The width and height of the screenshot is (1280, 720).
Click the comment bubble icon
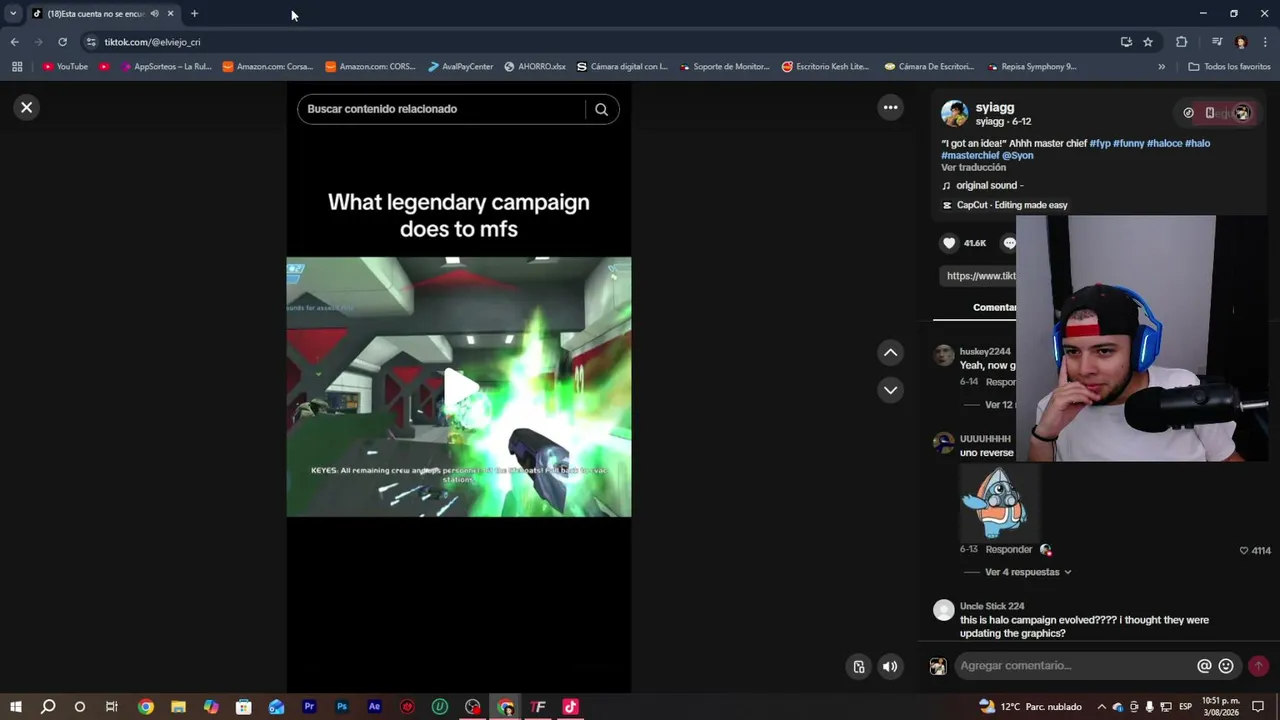coord(1009,243)
